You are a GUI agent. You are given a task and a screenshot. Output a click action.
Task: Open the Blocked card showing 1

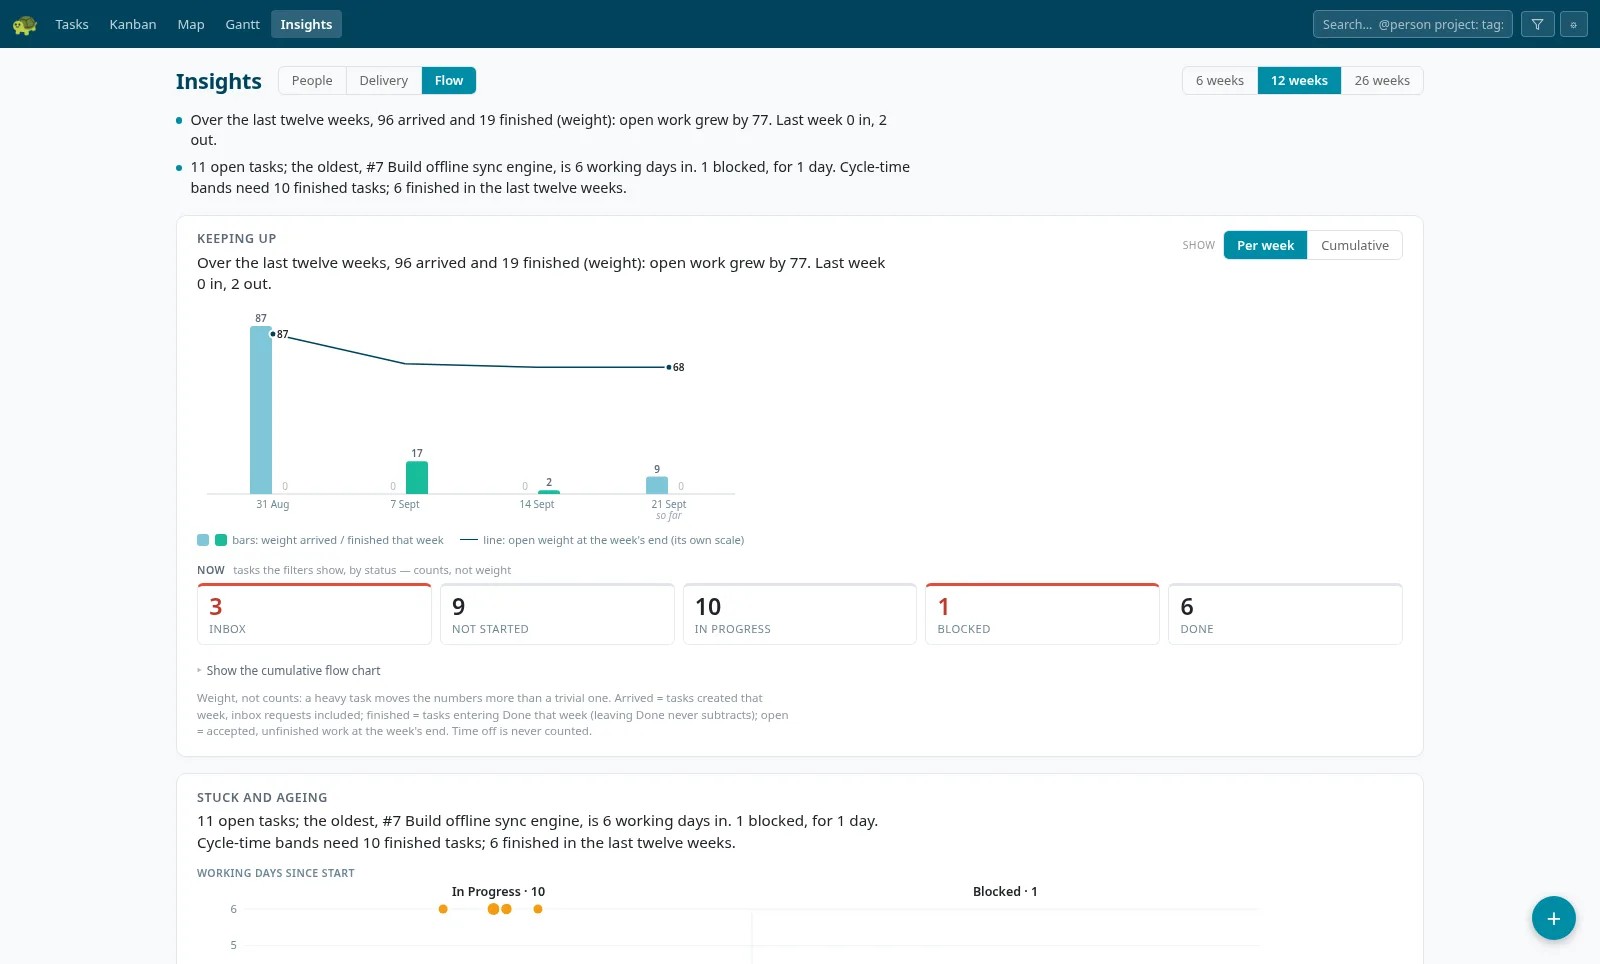tap(1042, 614)
